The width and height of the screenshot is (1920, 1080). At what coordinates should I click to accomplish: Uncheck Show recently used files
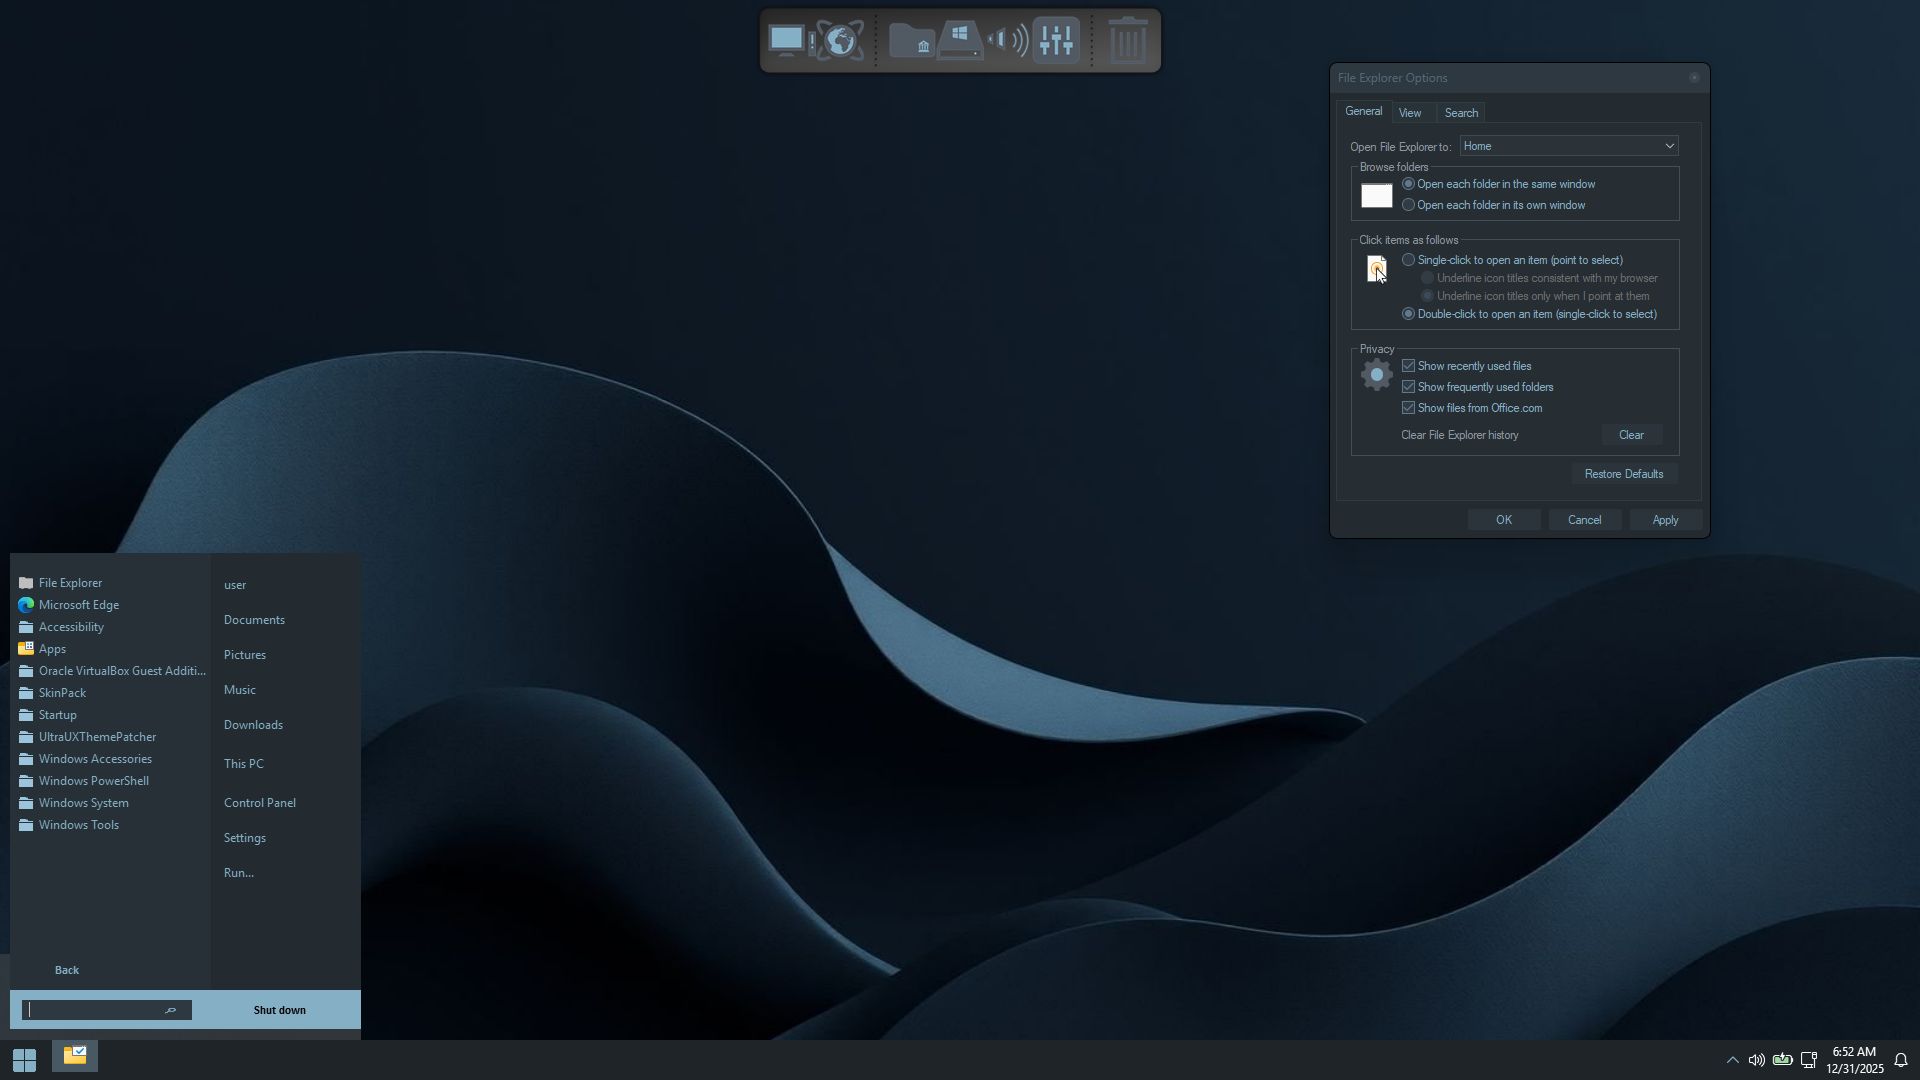pyautogui.click(x=1409, y=366)
